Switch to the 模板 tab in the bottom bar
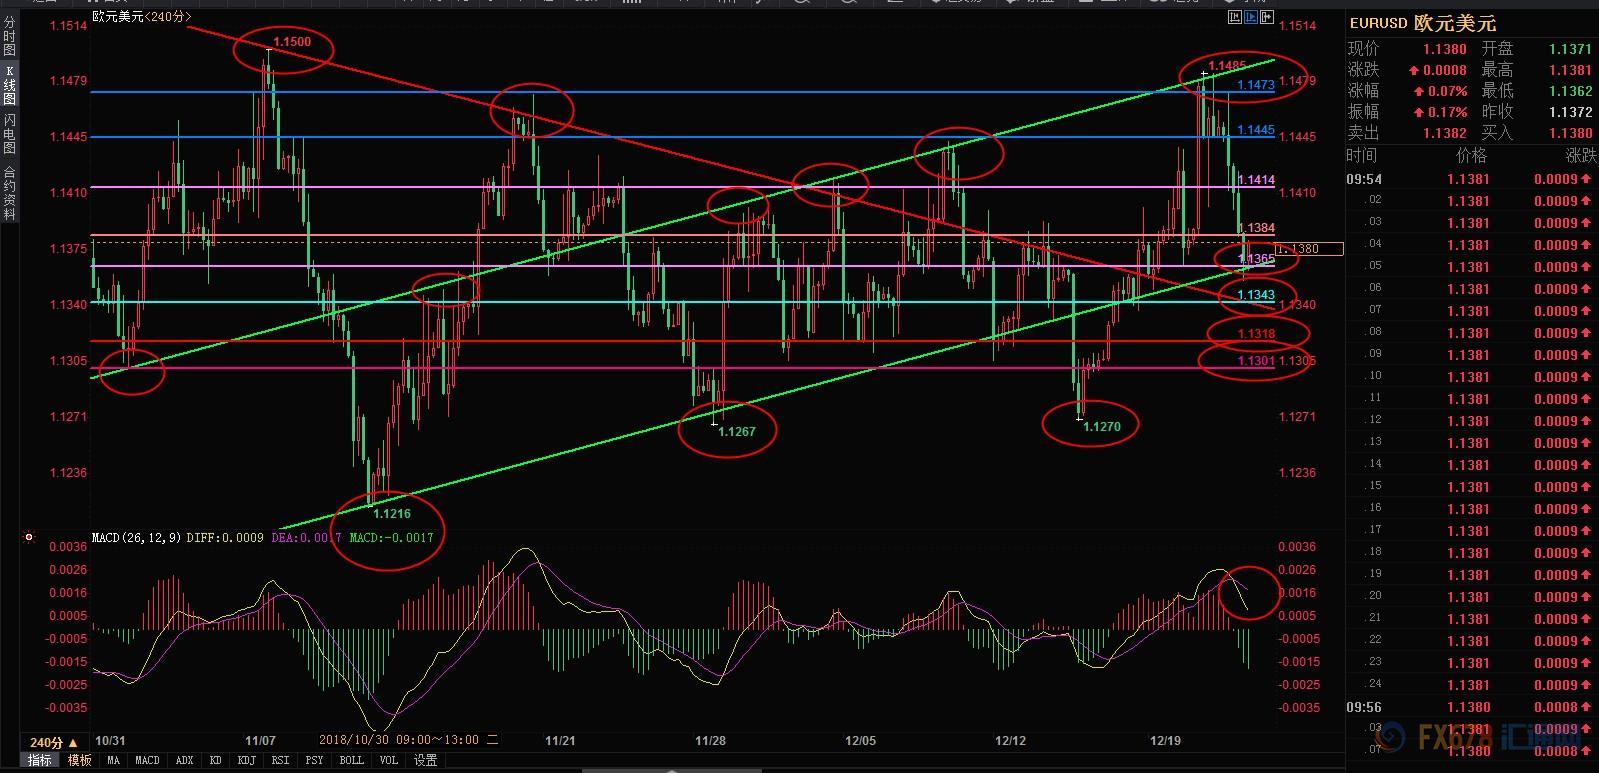1599x773 pixels. click(80, 760)
